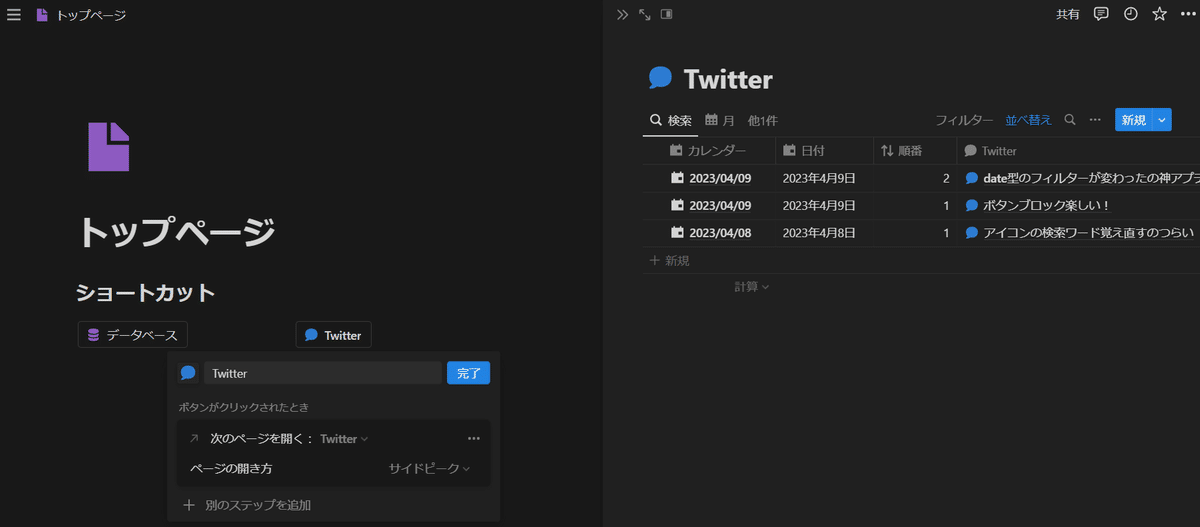Open page history clock icon
Viewport: 1200px width, 527px height.
pos(1130,14)
